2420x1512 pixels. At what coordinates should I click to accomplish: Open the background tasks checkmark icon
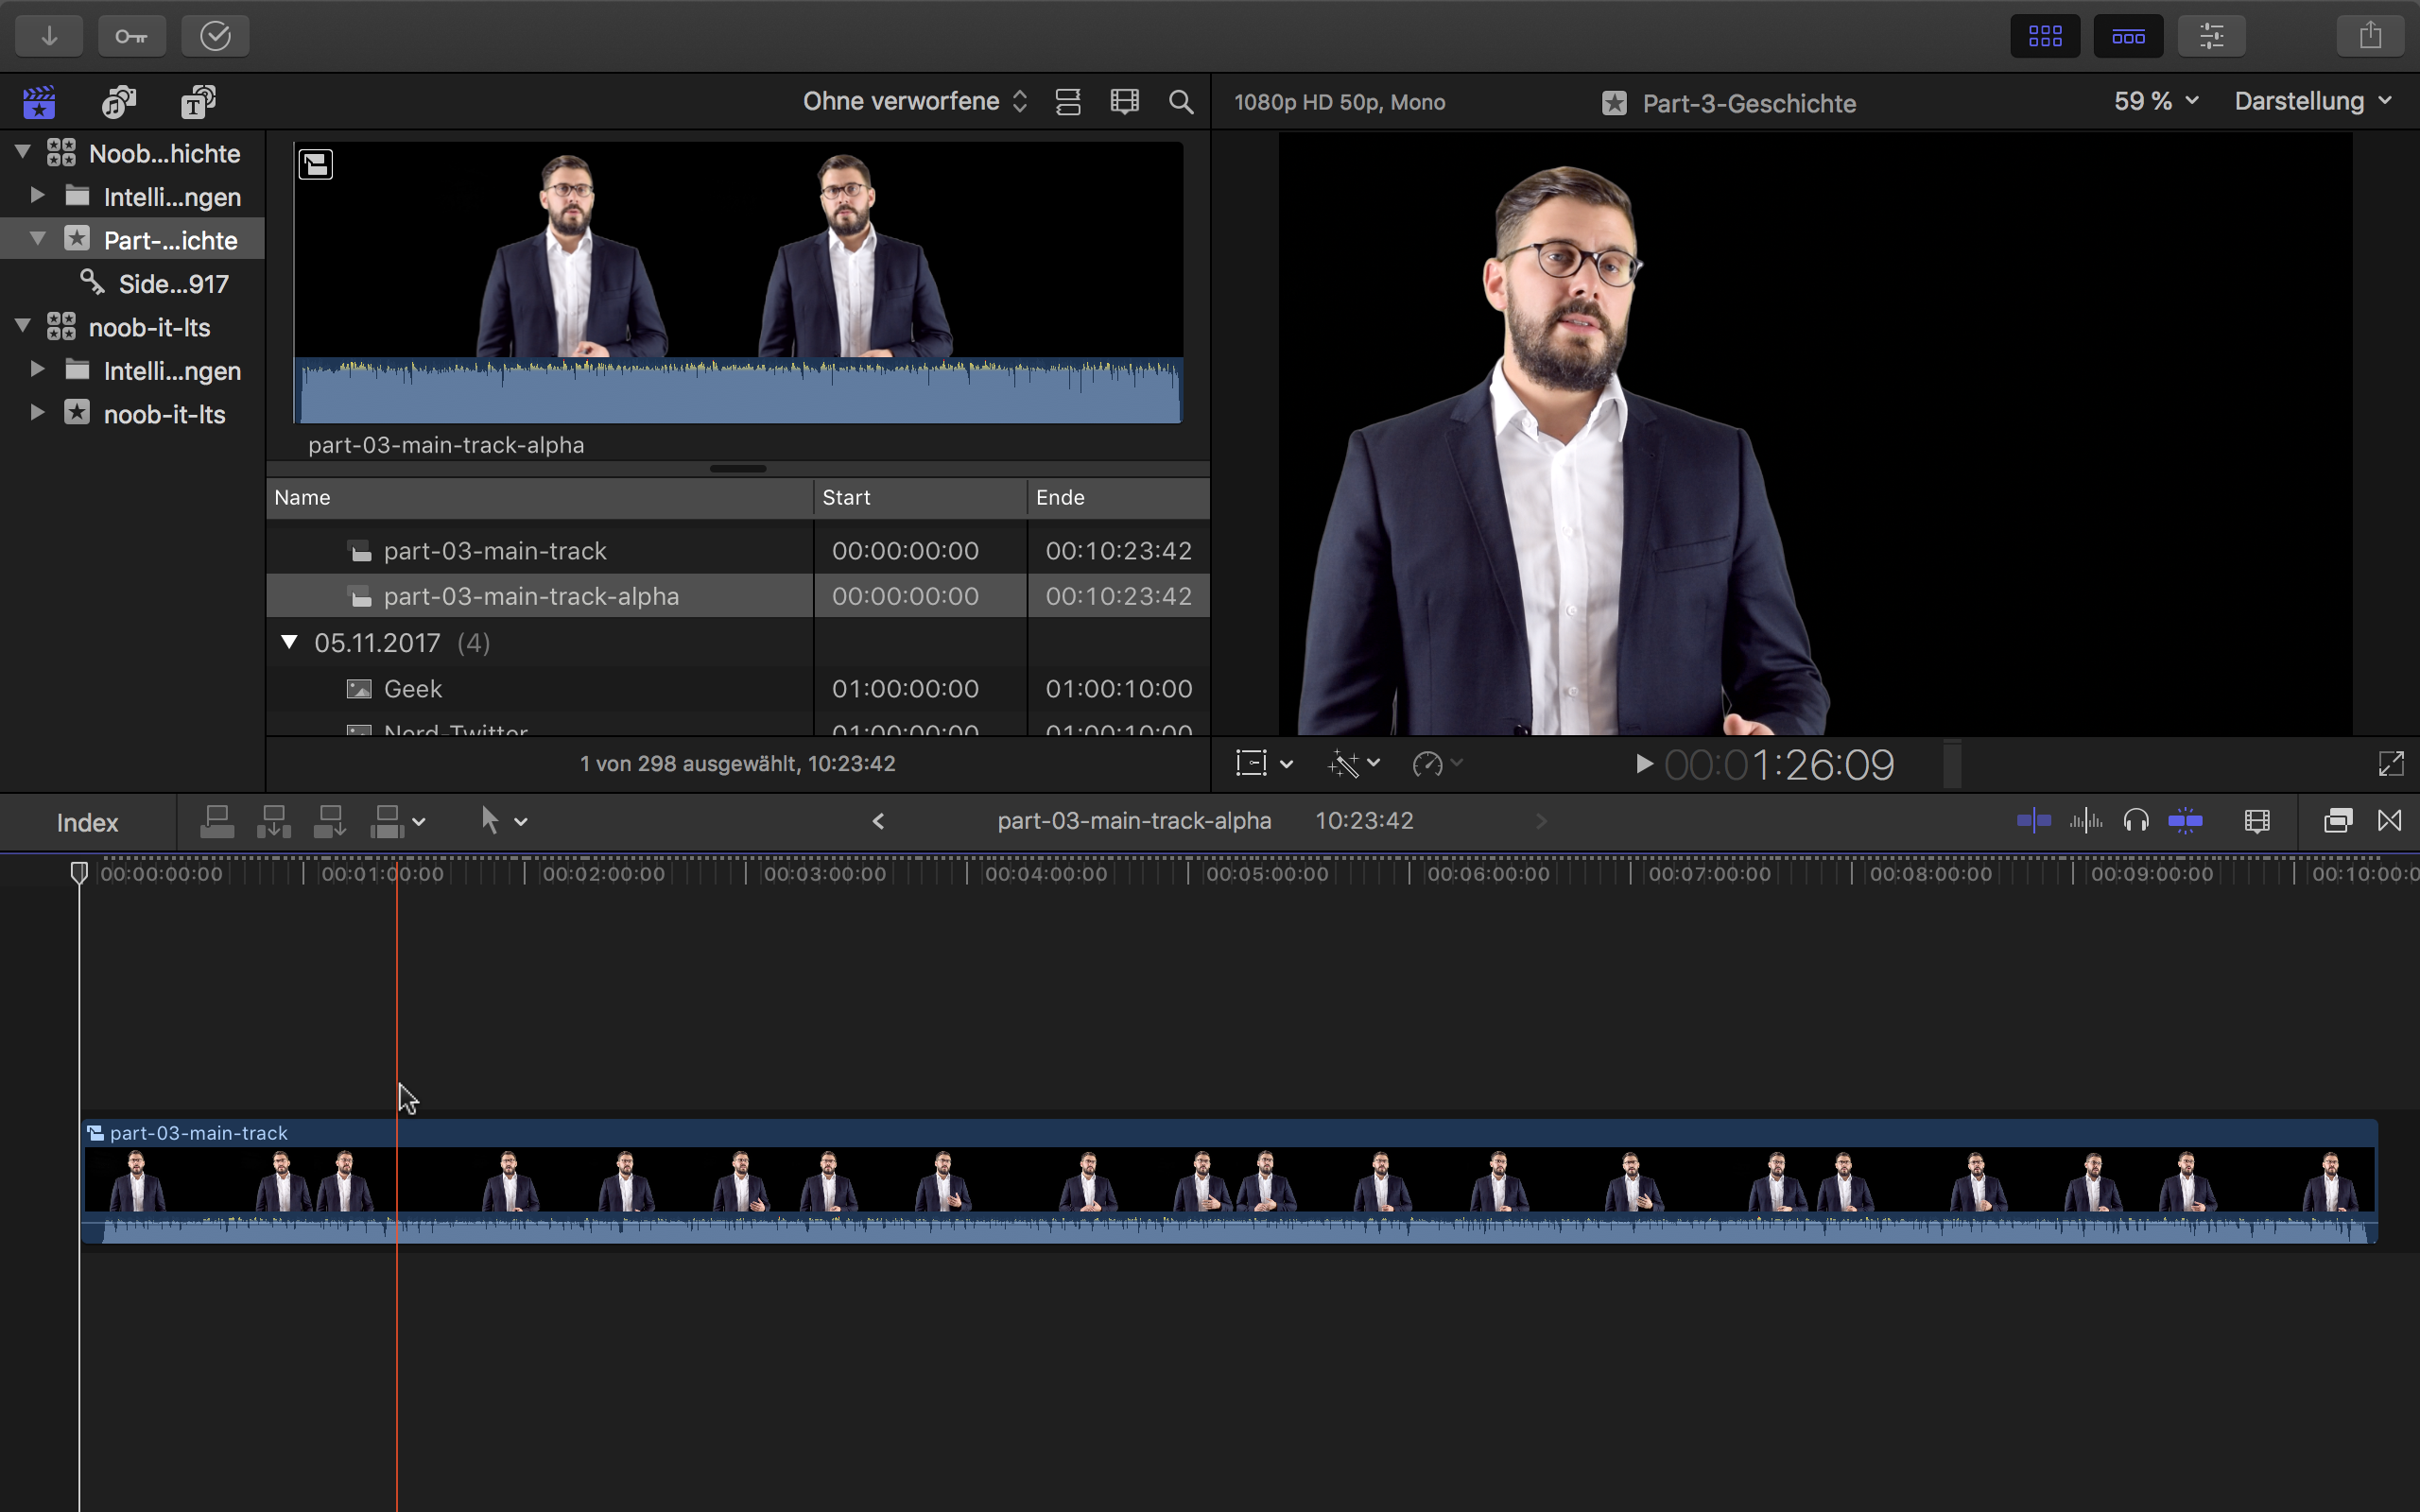click(x=215, y=37)
